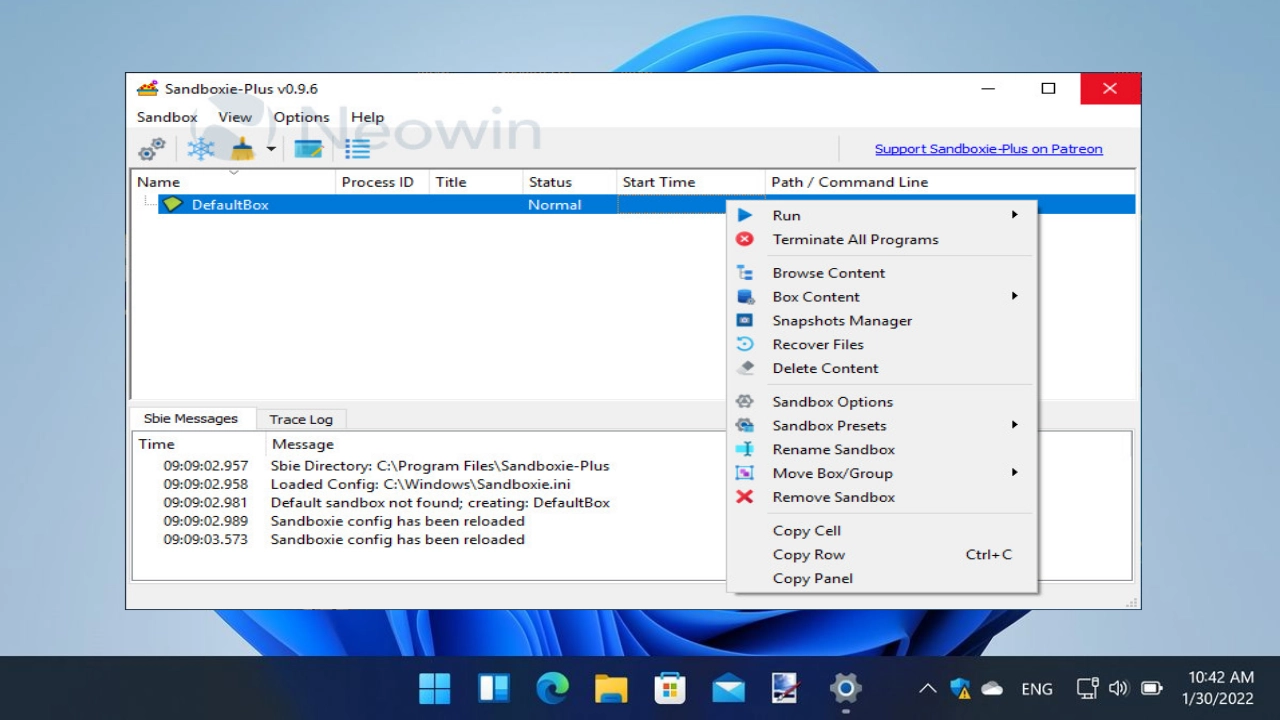The image size is (1280, 720).
Task: Select the DefaultBox row name
Action: click(230, 204)
